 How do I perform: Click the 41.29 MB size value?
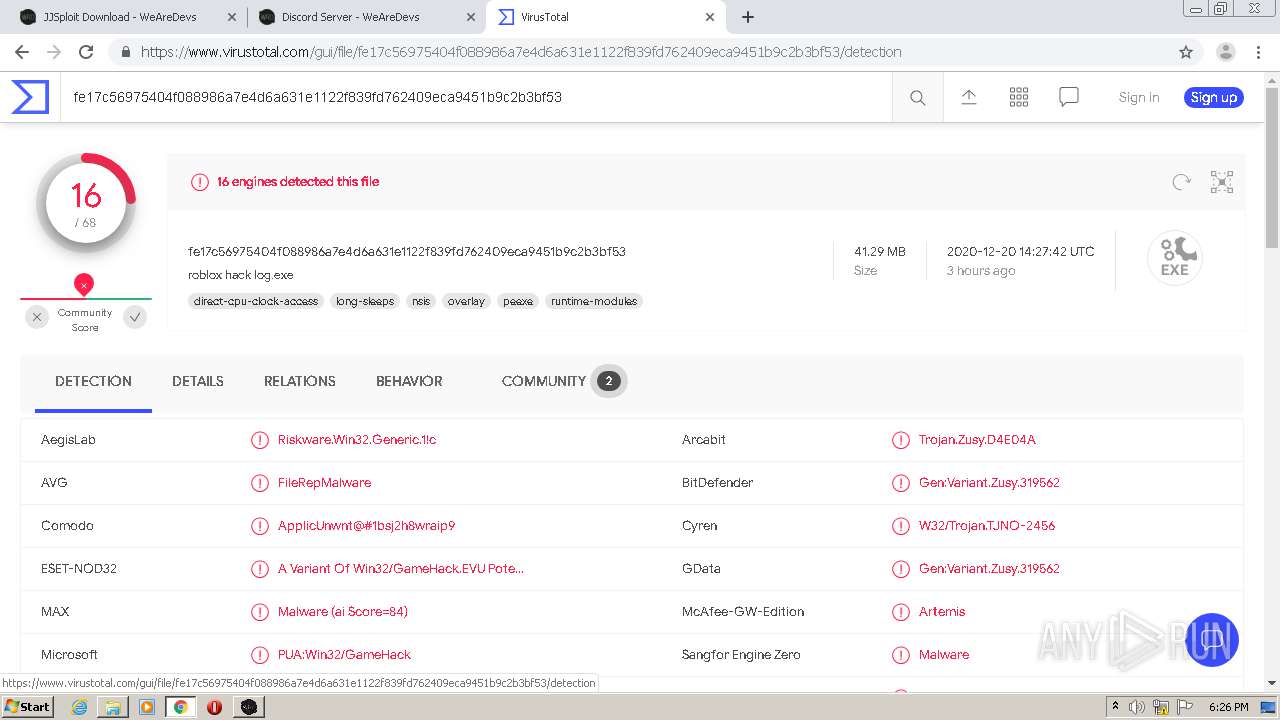pos(880,252)
